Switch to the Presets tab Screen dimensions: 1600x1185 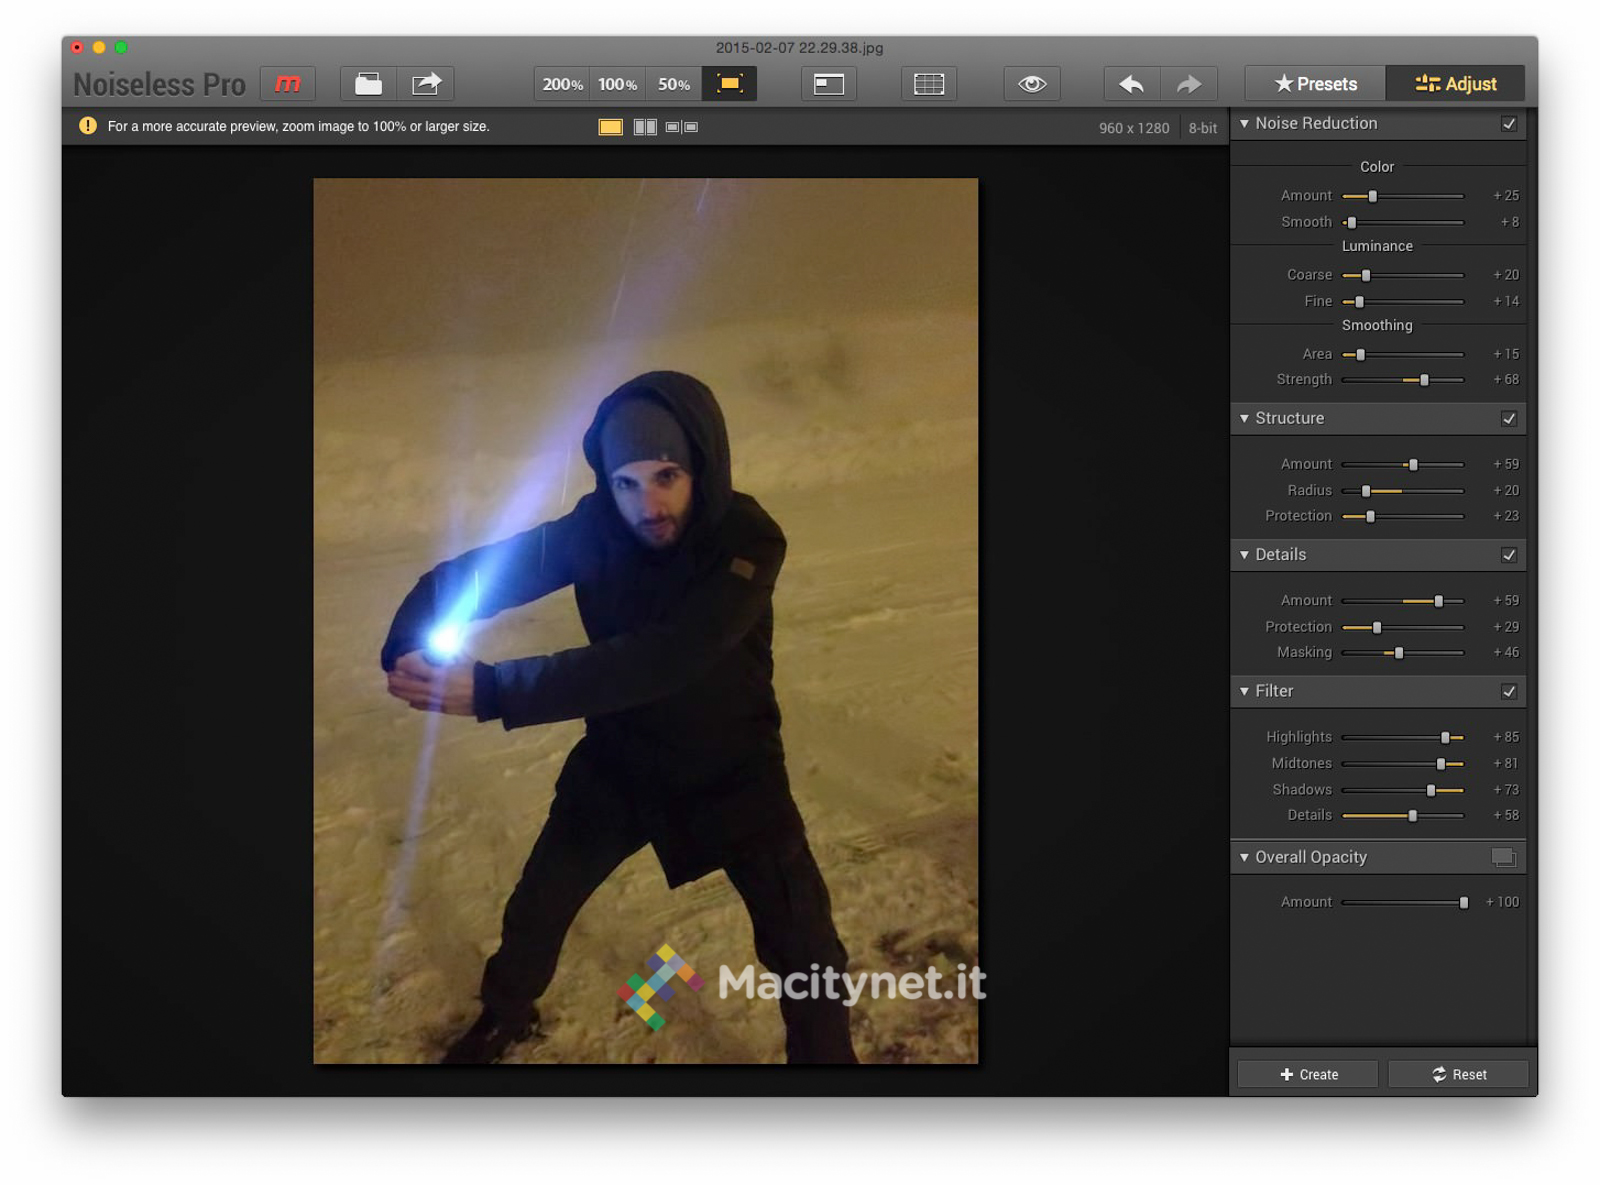[1315, 84]
